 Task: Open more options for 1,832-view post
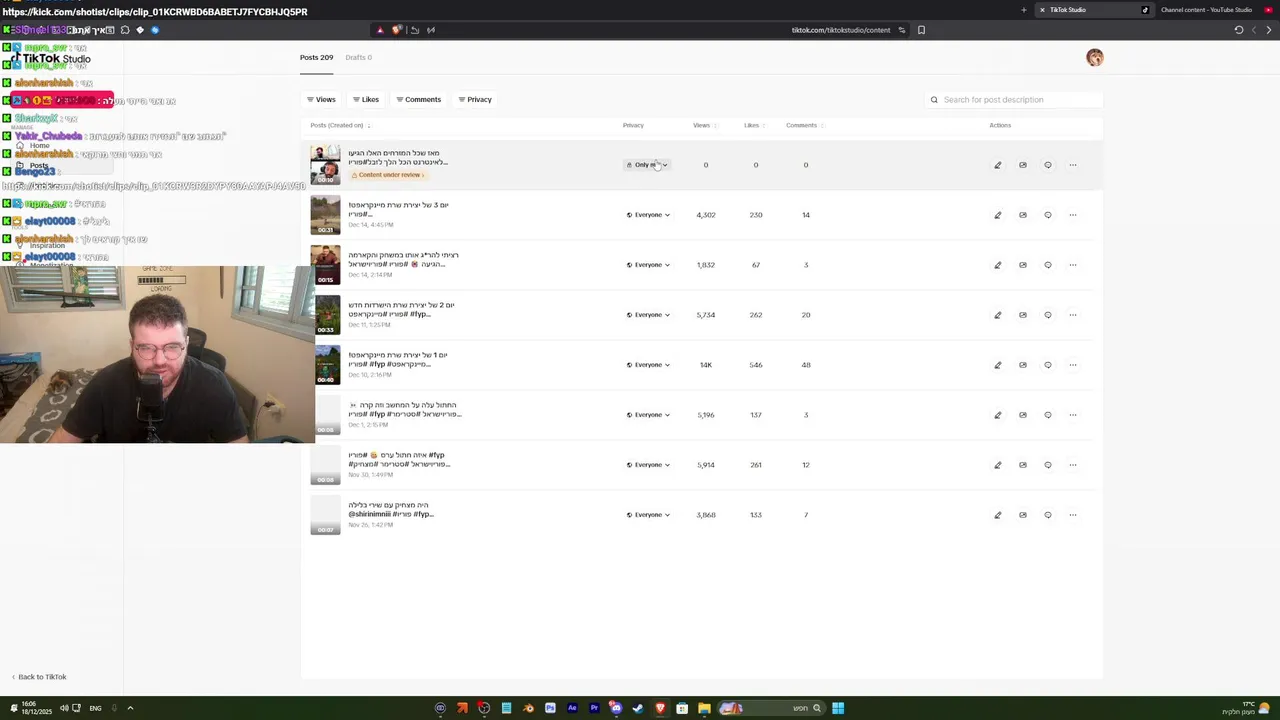tap(1072, 265)
